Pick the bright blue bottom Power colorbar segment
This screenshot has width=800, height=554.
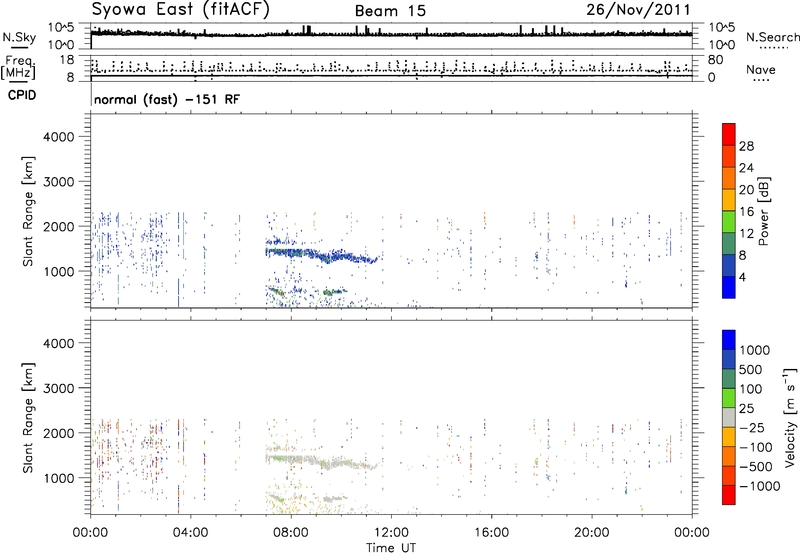click(x=729, y=287)
